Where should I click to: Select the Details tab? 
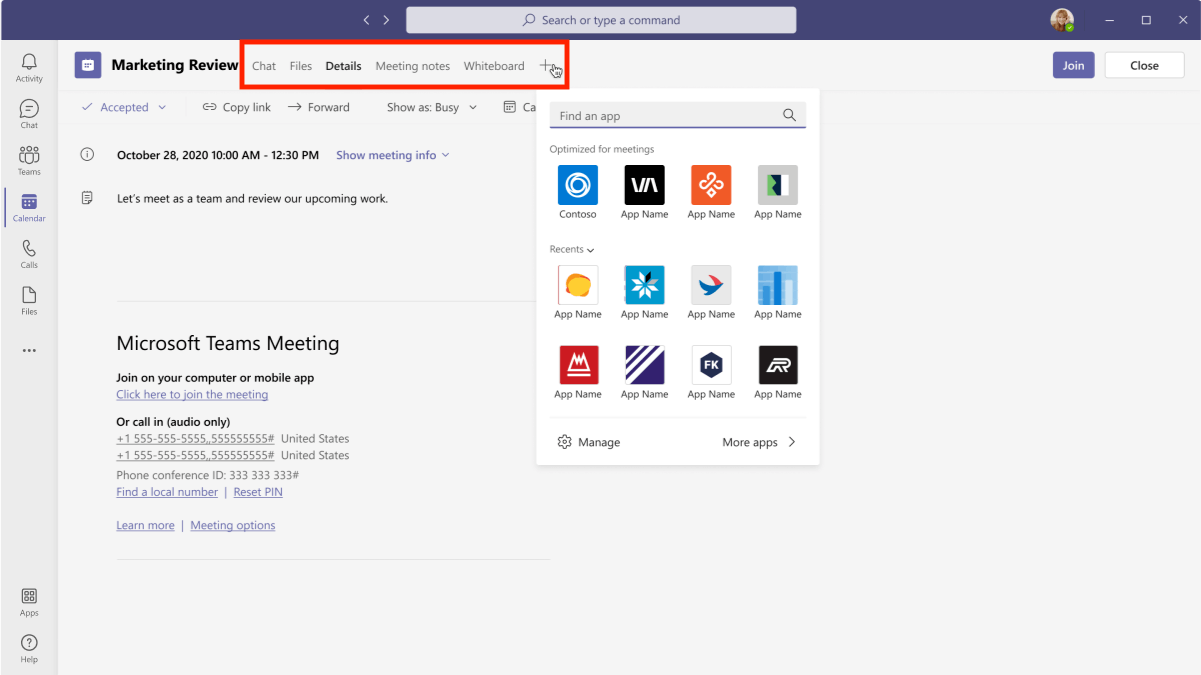[x=343, y=66]
